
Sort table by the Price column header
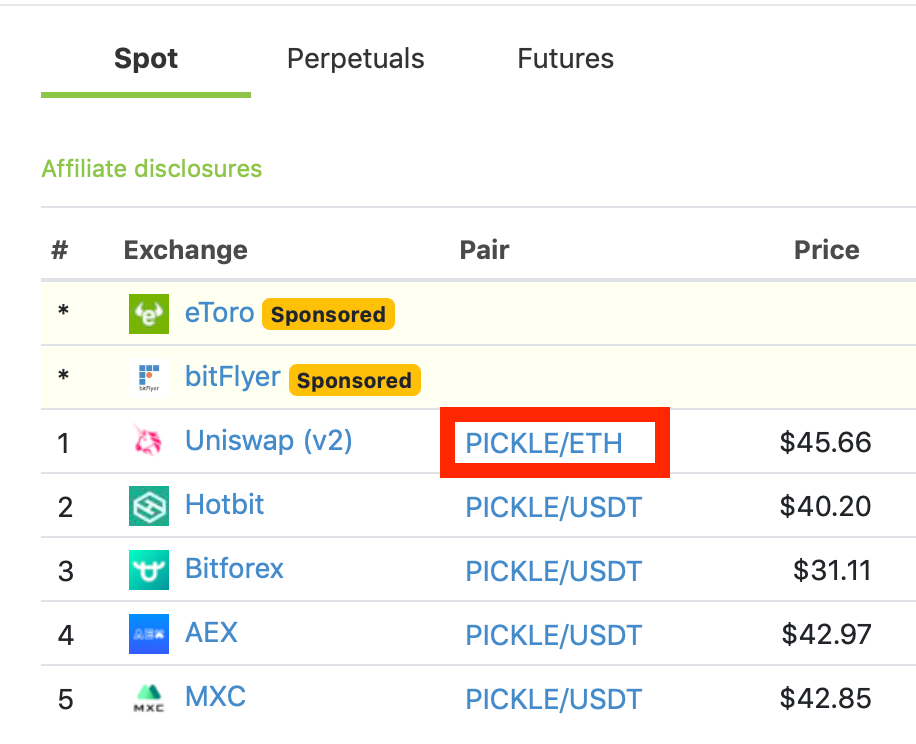[x=827, y=250]
